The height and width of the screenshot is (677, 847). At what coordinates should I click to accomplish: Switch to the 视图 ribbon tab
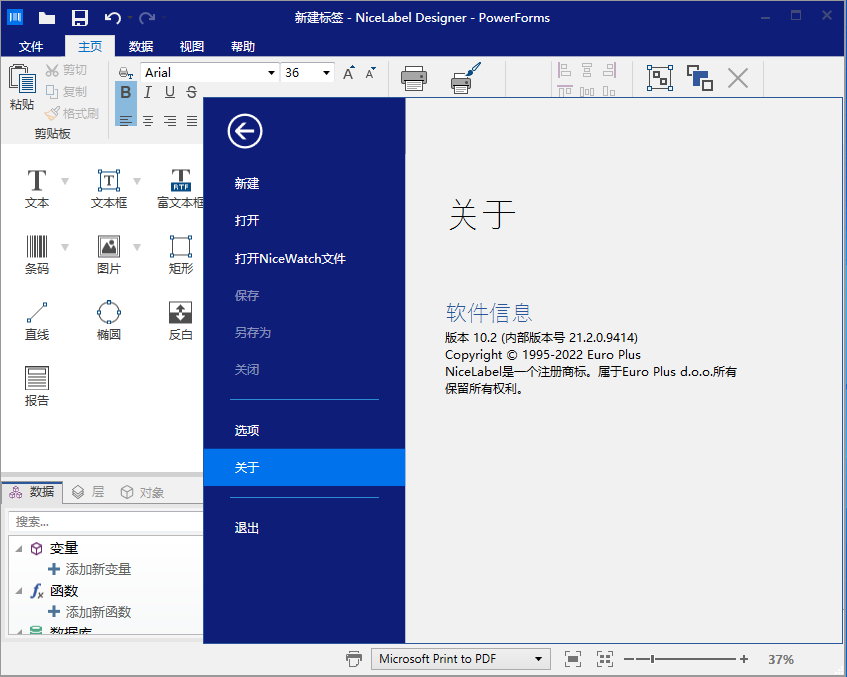[x=192, y=46]
